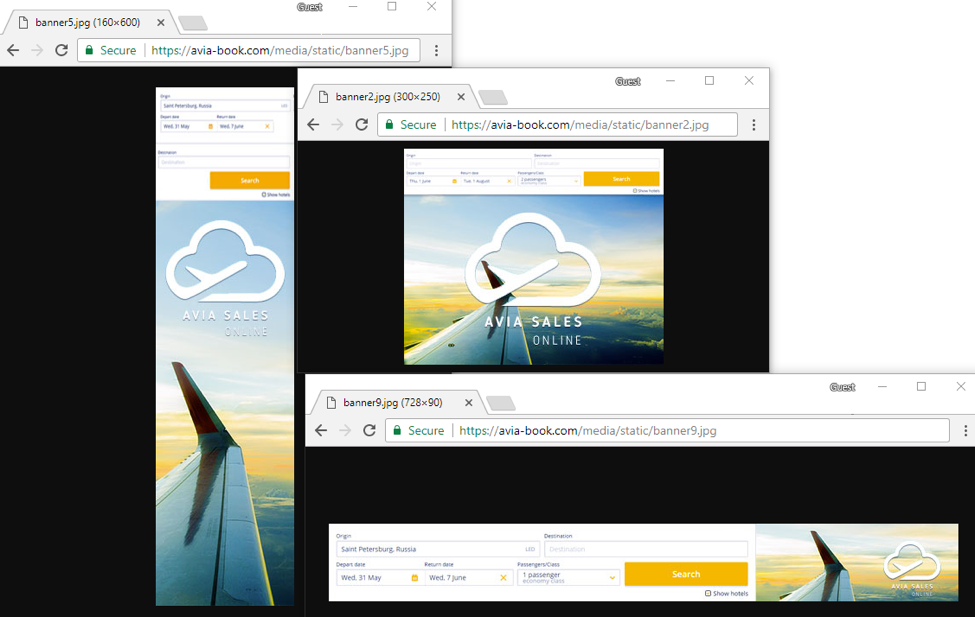Click Origin field in 160×600 banner
The image size is (975, 617).
tap(225, 106)
